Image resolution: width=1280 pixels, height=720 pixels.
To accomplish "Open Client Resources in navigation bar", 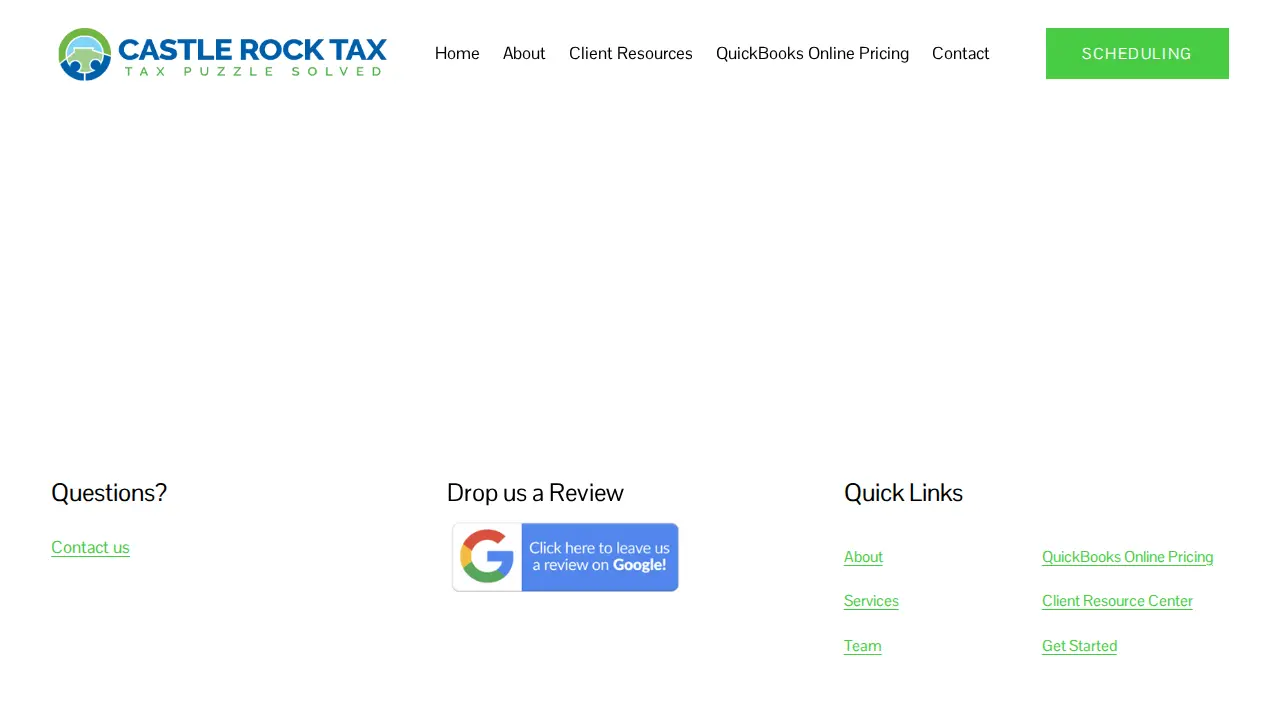I will coord(631,54).
